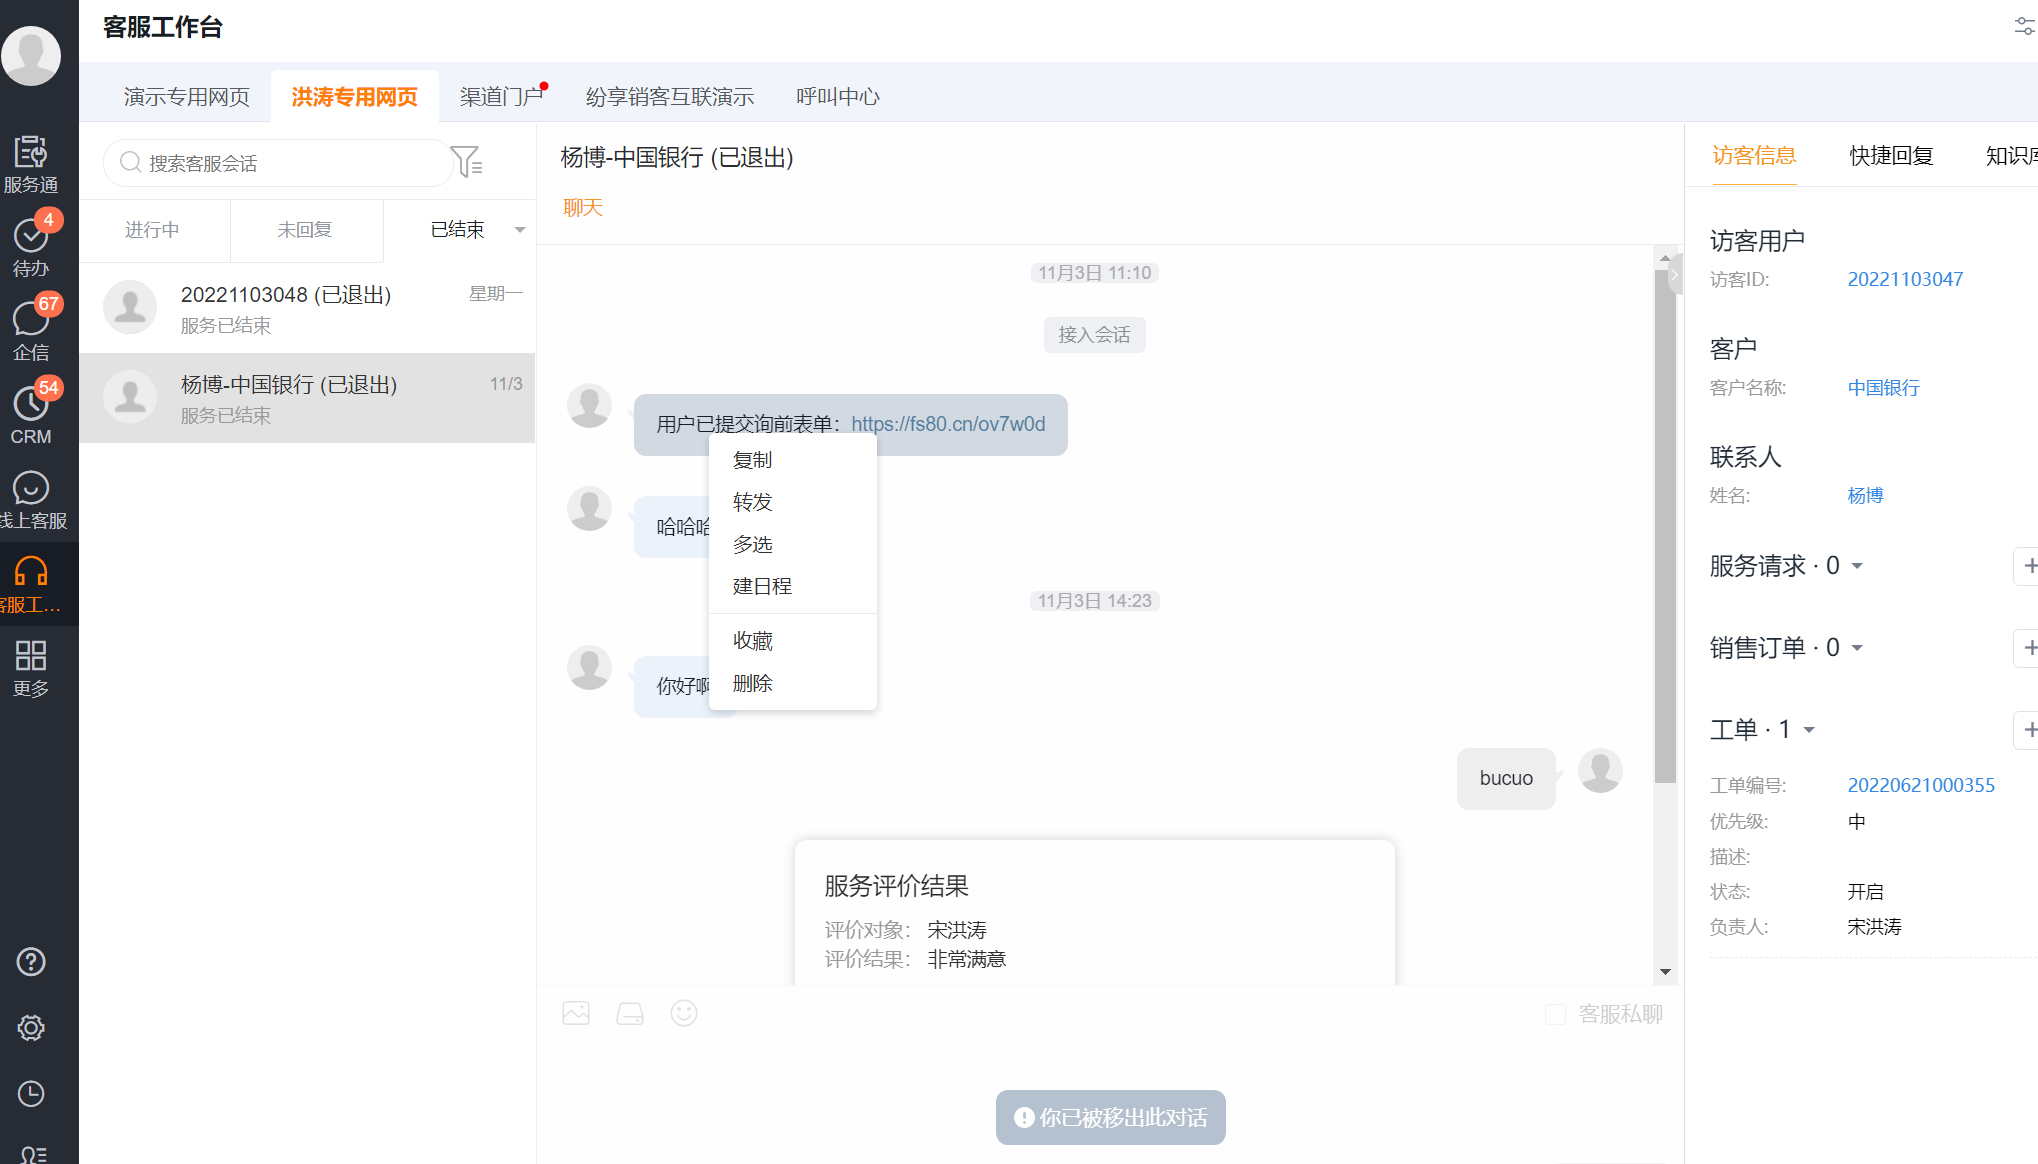Switch to the 快捷回复 tab
Viewport: 2038px width, 1164px height.
click(x=1890, y=156)
